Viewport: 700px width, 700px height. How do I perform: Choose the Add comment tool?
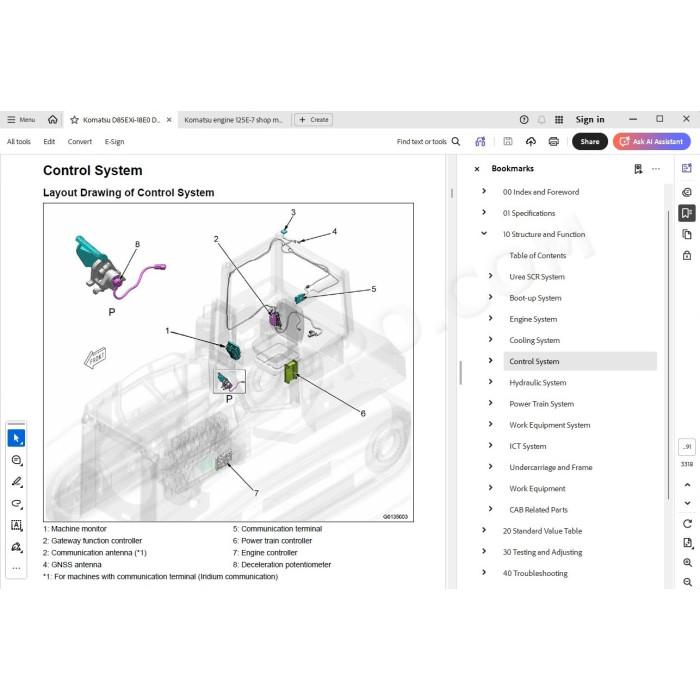tap(17, 460)
